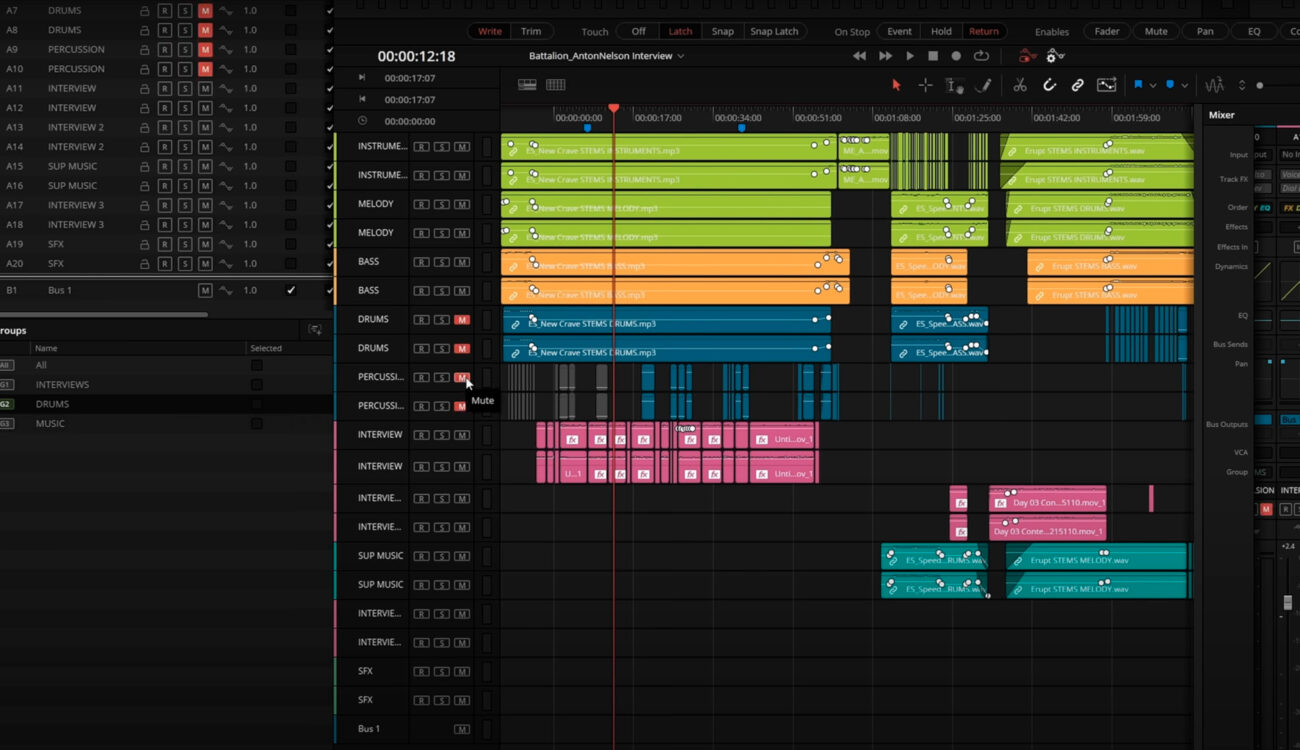Click the record transport button
The height and width of the screenshot is (750, 1300).
pos(956,56)
